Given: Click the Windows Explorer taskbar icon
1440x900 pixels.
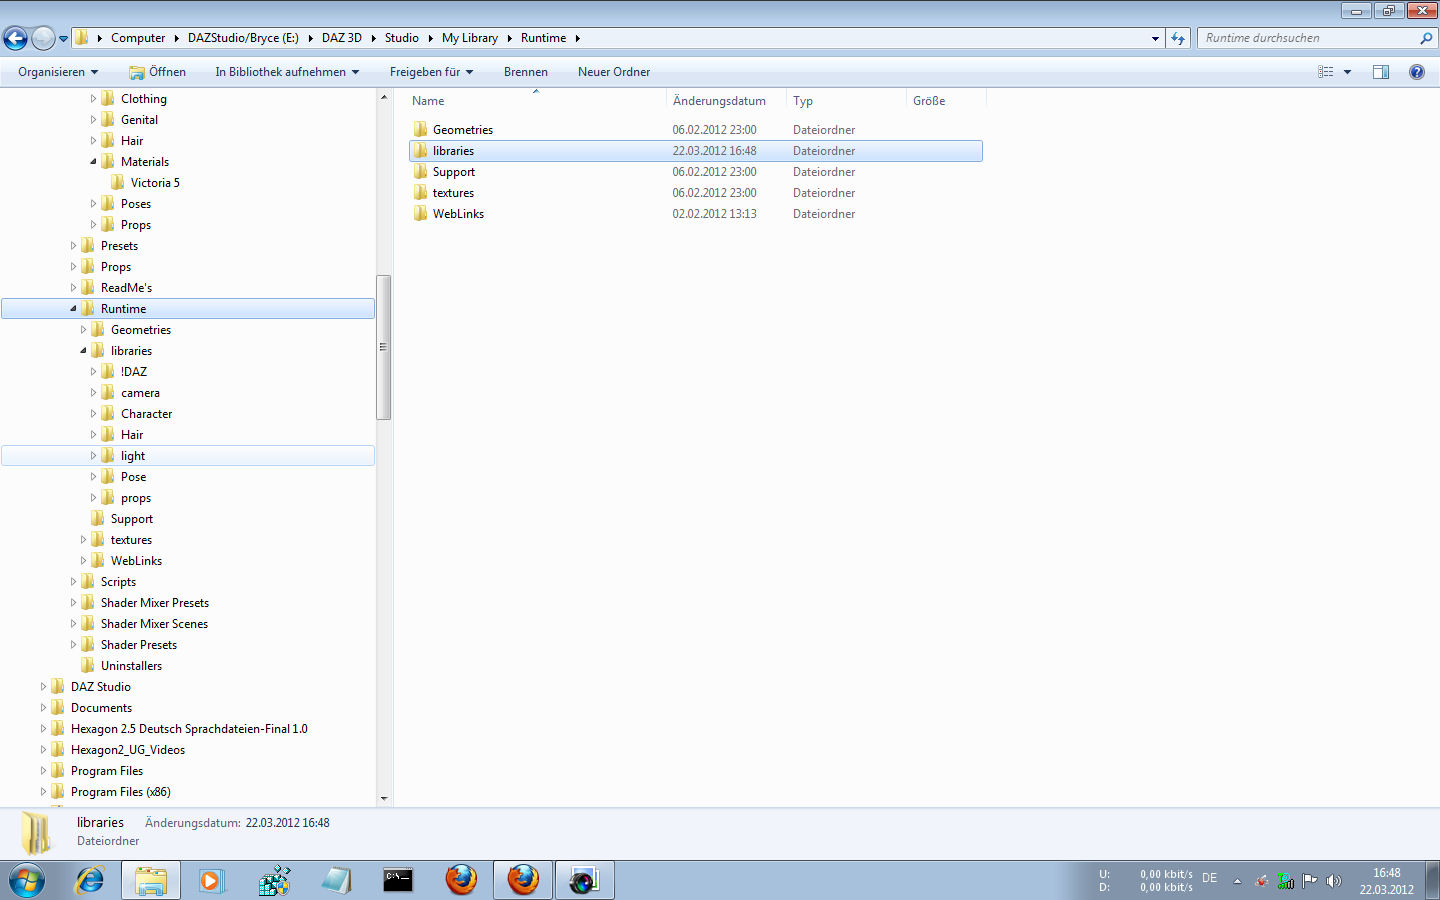Looking at the screenshot, I should [x=151, y=880].
